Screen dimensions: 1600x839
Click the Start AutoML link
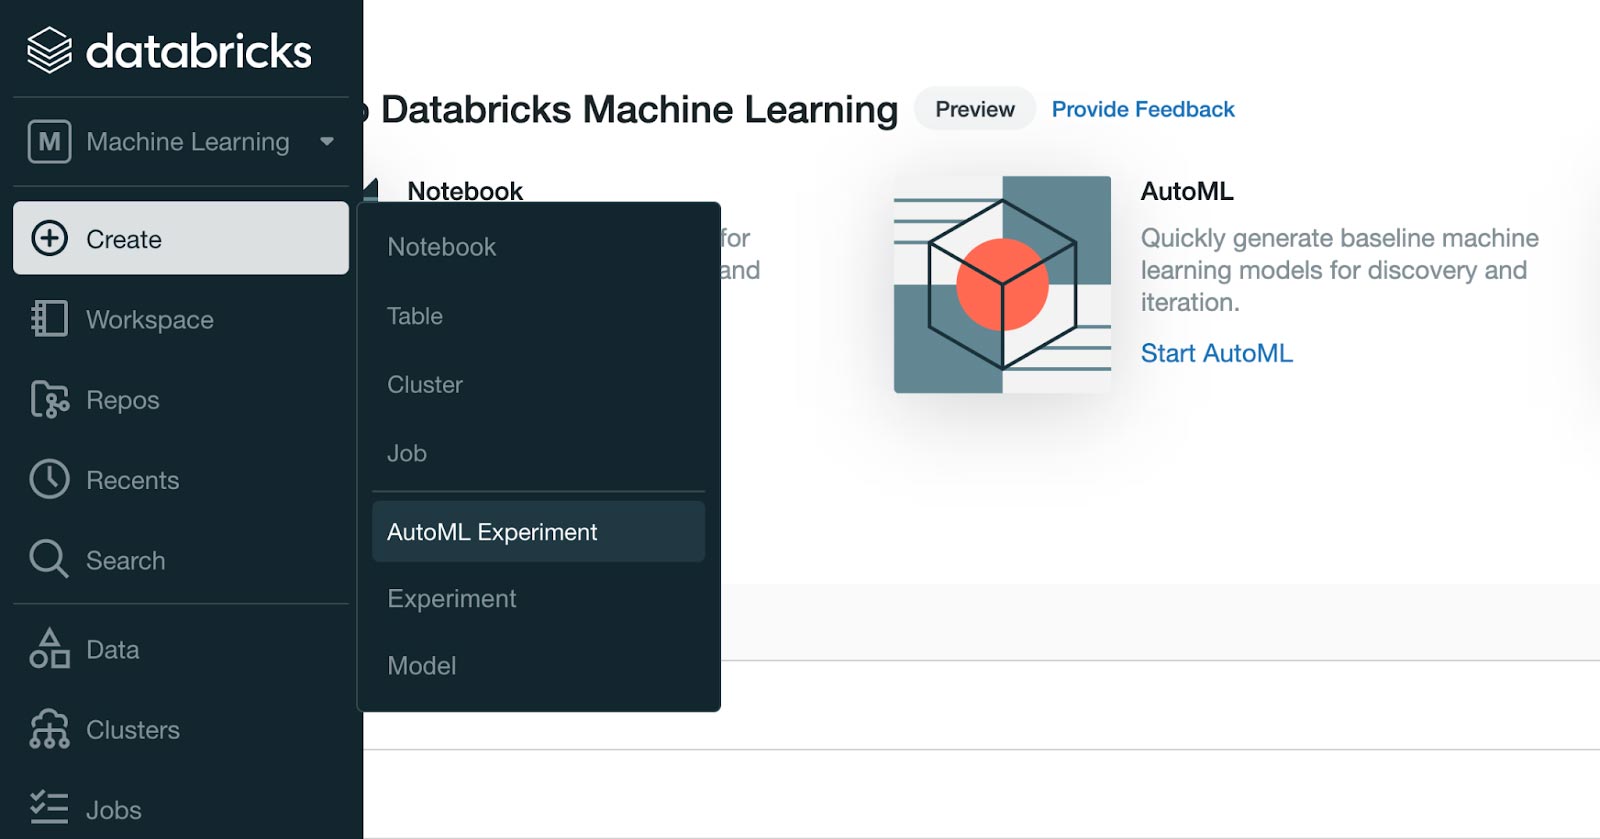pyautogui.click(x=1216, y=353)
